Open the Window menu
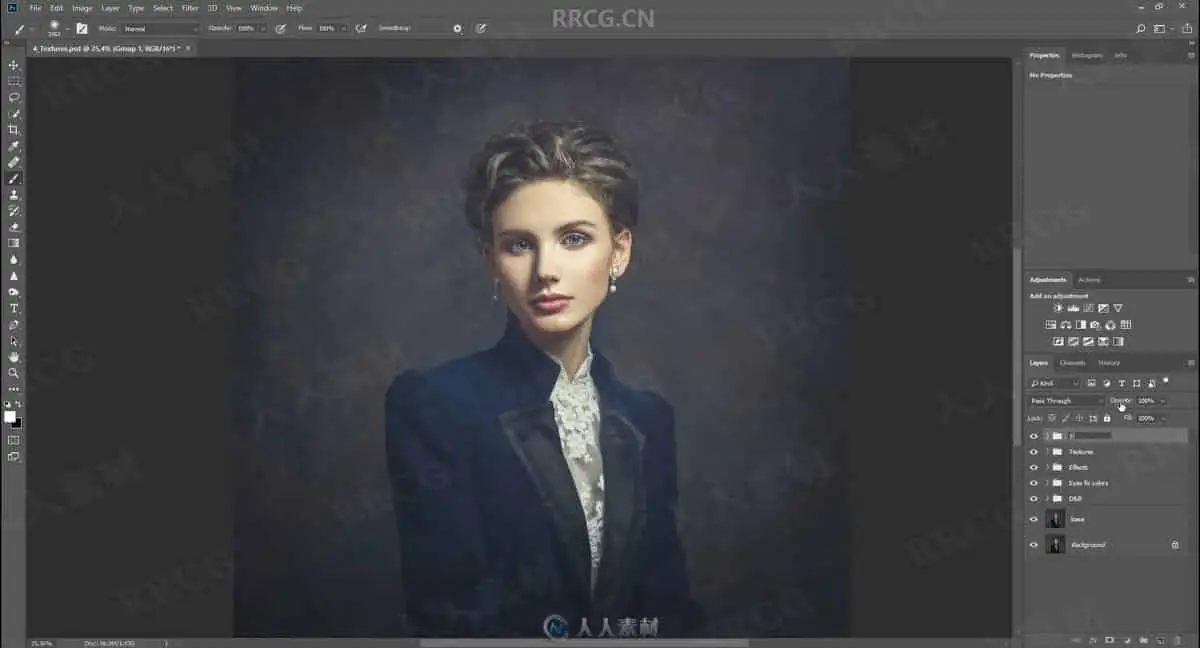Image resolution: width=1200 pixels, height=648 pixels. [264, 8]
